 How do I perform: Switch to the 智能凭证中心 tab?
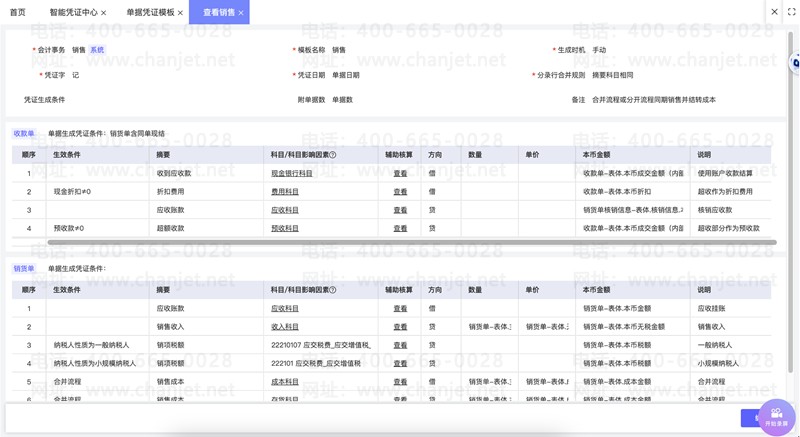pyautogui.click(x=73, y=12)
